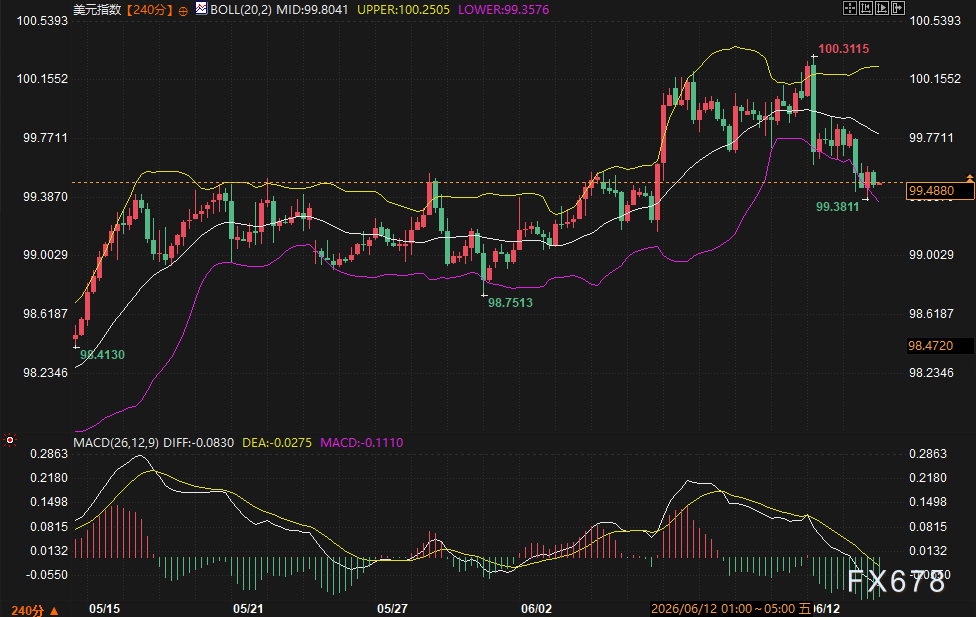The width and height of the screenshot is (976, 617).
Task: Click the 美元指数 symbol title
Action: [98, 10]
